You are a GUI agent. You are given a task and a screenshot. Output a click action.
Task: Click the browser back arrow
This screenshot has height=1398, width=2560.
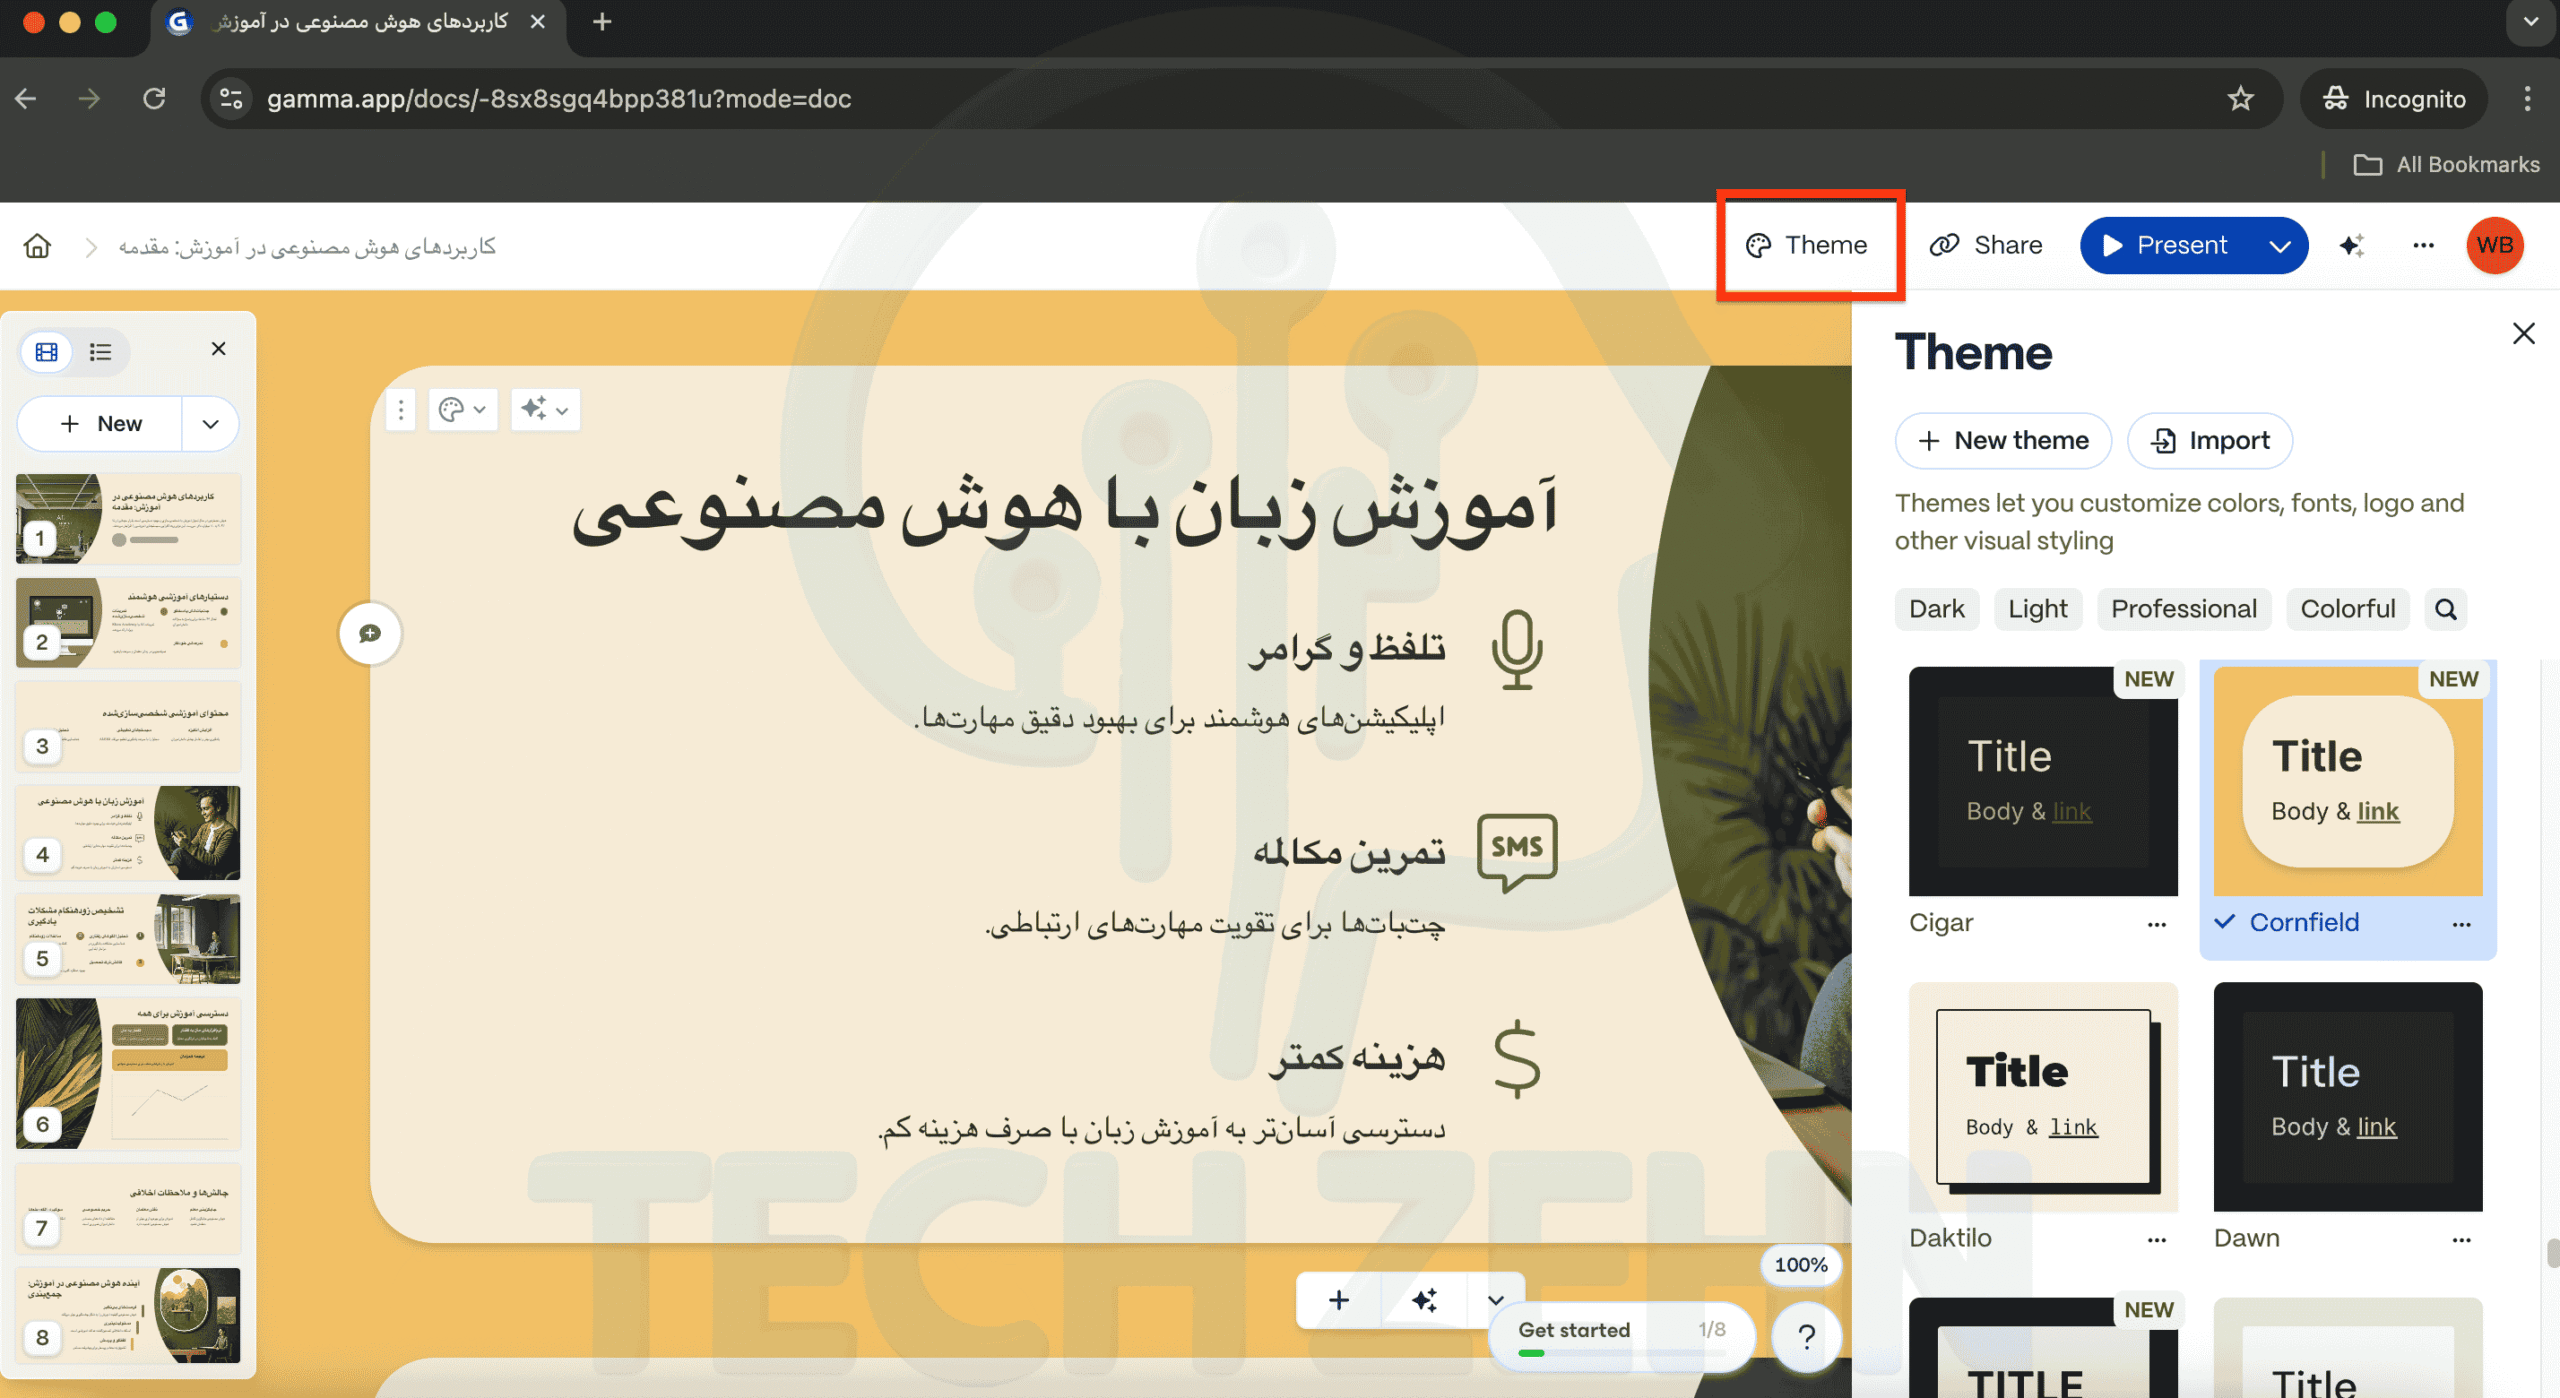point(26,98)
